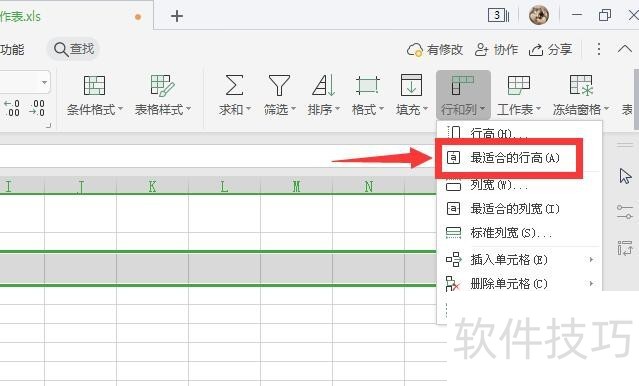Collapse the ribbon with the chevron
Image resolution: width=639 pixels, height=386 pixels.
pos(624,49)
